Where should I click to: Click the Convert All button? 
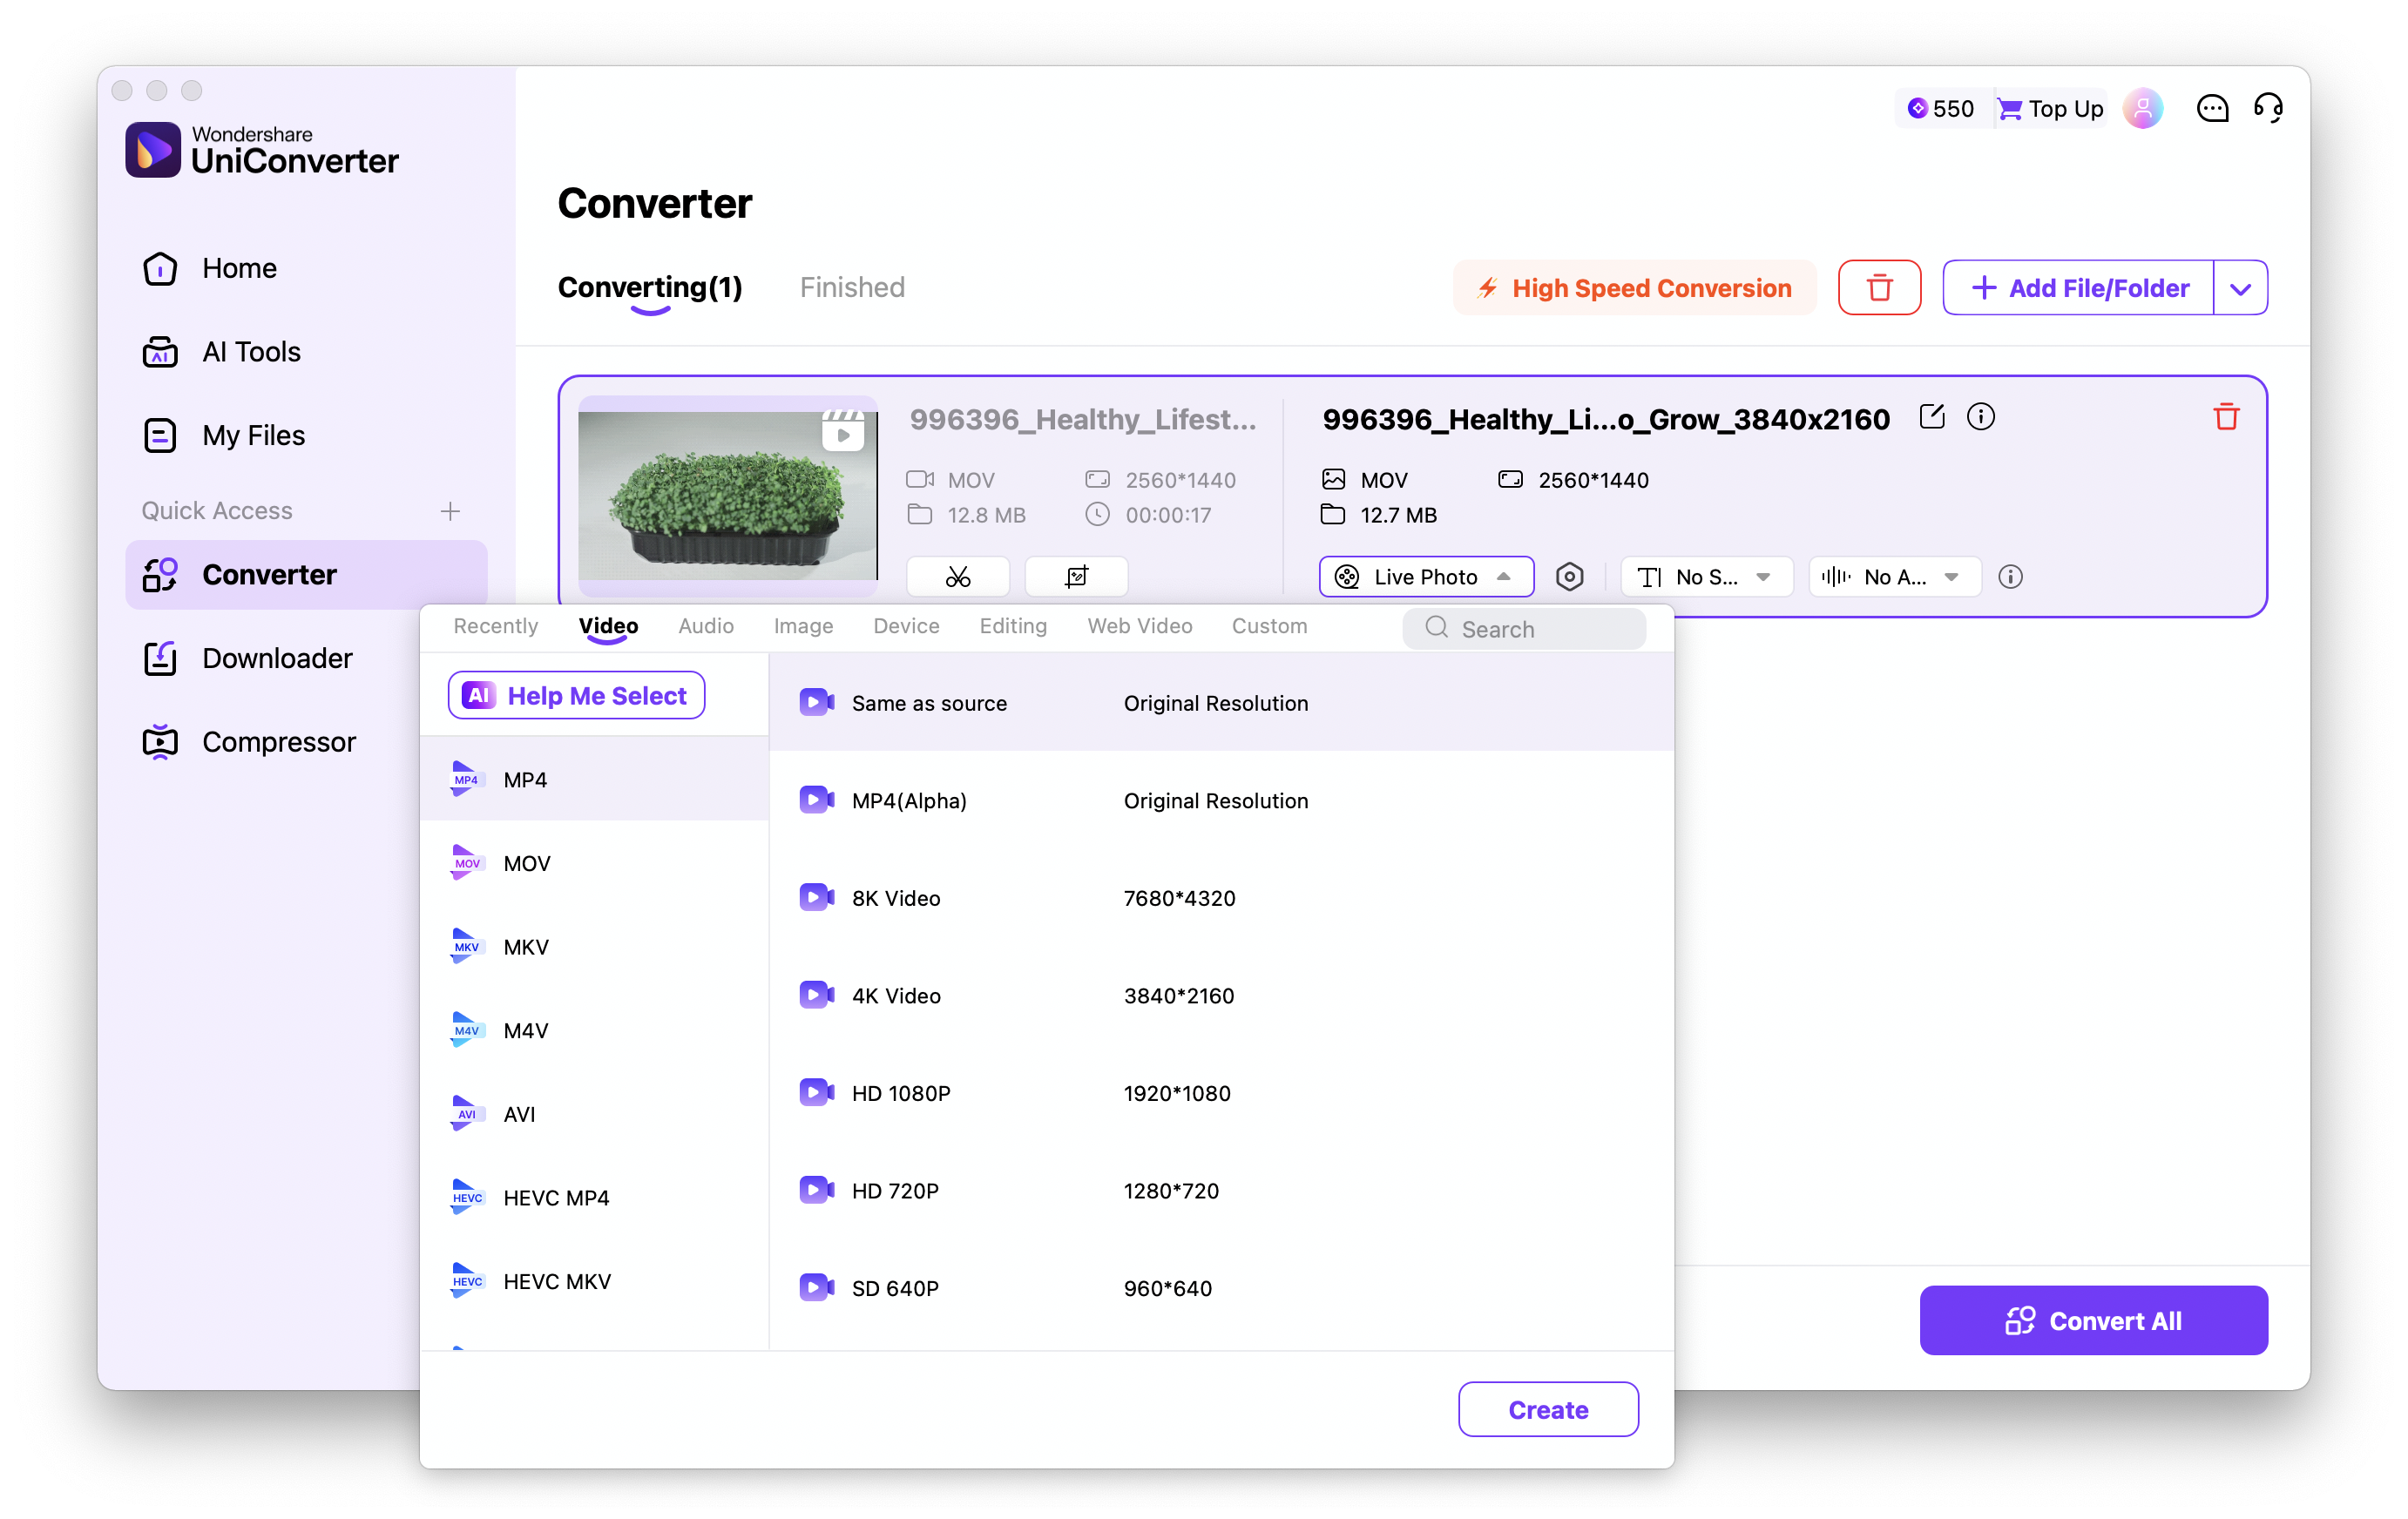pos(2093,1321)
